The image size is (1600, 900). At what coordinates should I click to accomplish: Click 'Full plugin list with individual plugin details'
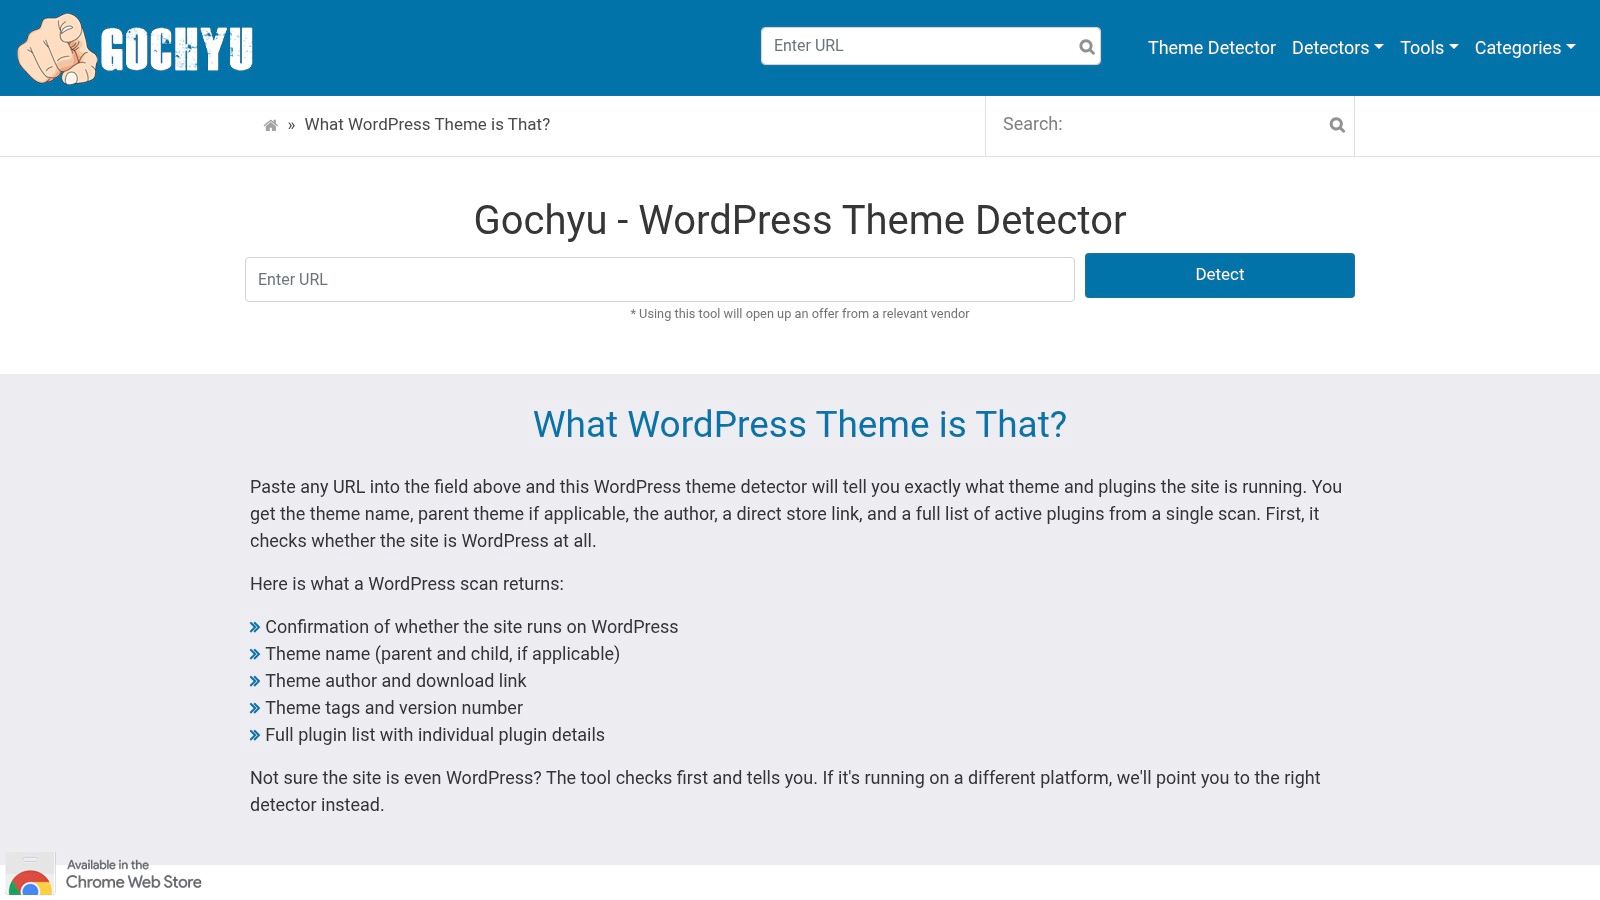[x=435, y=735]
